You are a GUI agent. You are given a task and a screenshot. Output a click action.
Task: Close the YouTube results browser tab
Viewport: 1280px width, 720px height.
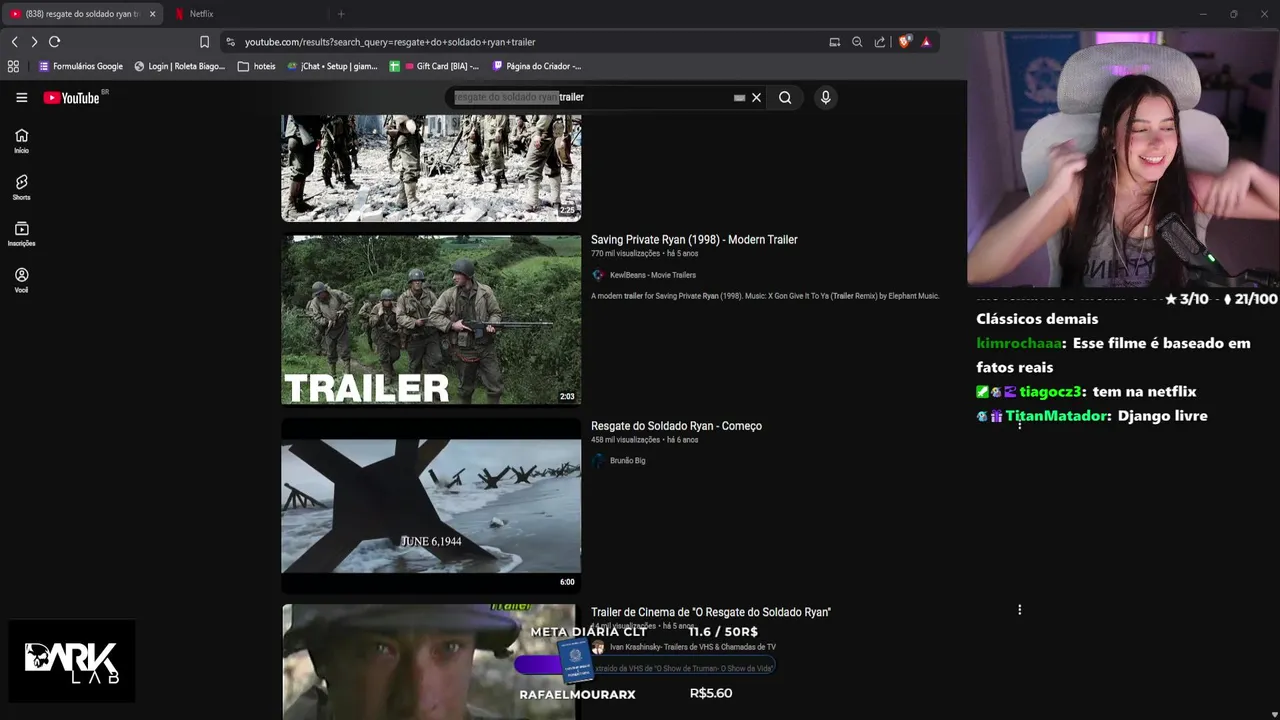pyautogui.click(x=153, y=14)
